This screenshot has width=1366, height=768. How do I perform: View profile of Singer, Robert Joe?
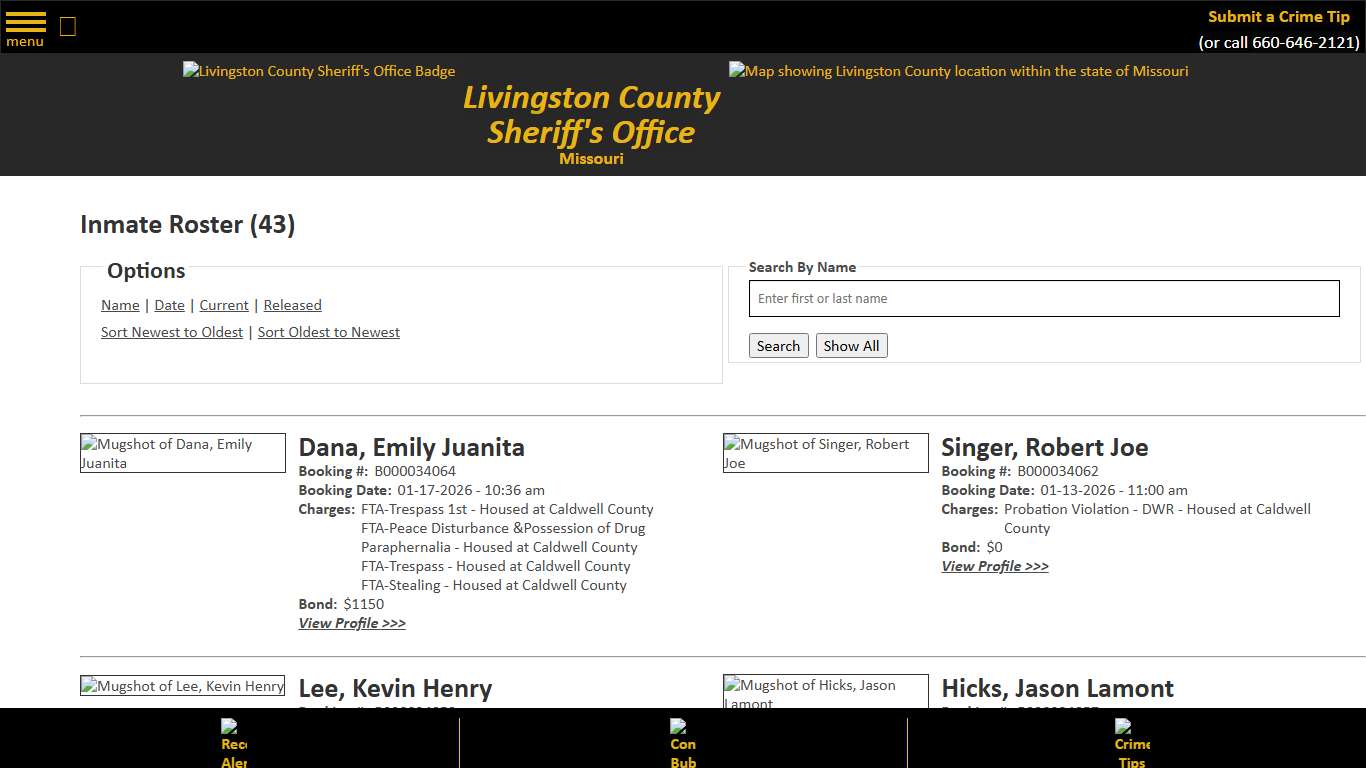(x=994, y=566)
